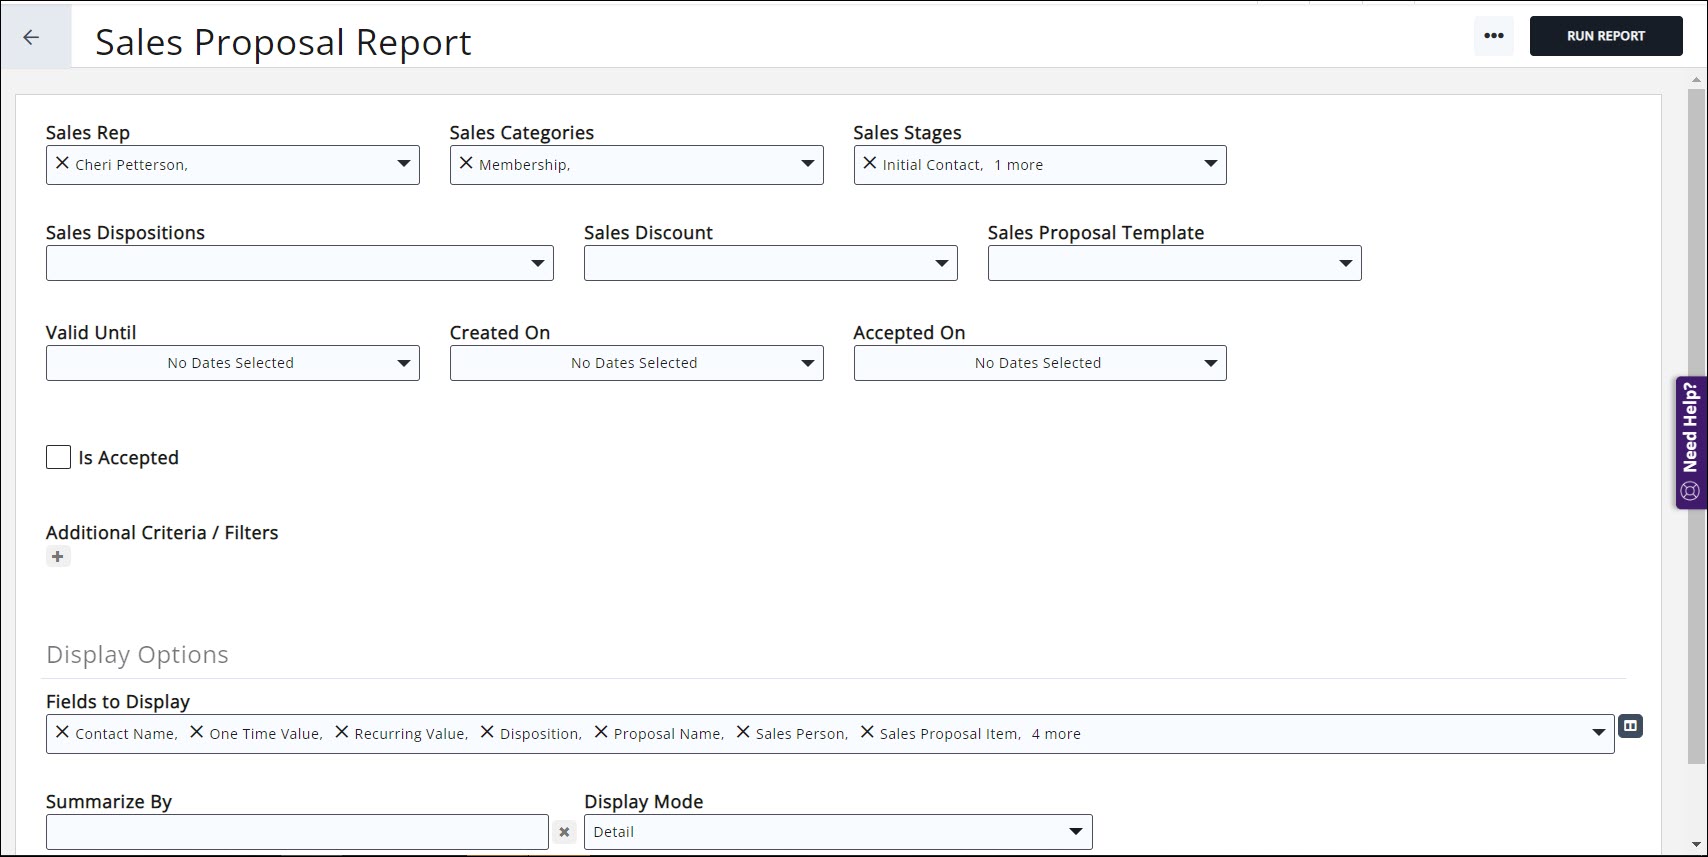Remove Cheri Petterson from Sales Rep
This screenshot has height=857, width=1708.
tap(62, 163)
